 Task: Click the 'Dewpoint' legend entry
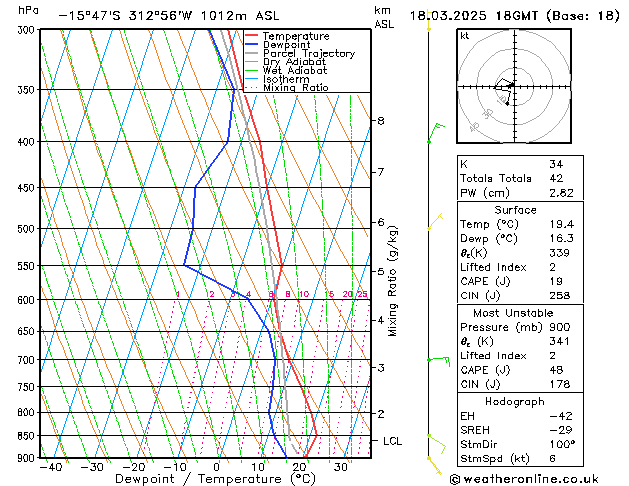286,45
